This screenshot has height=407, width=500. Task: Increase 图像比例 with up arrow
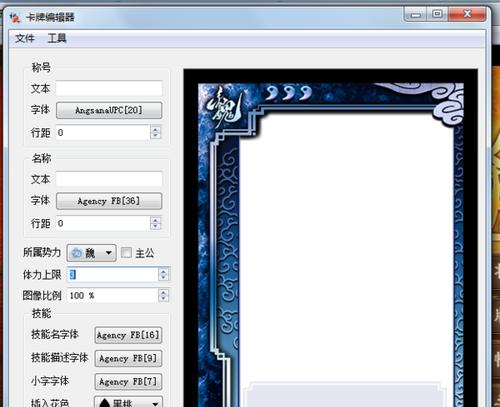click(x=163, y=292)
